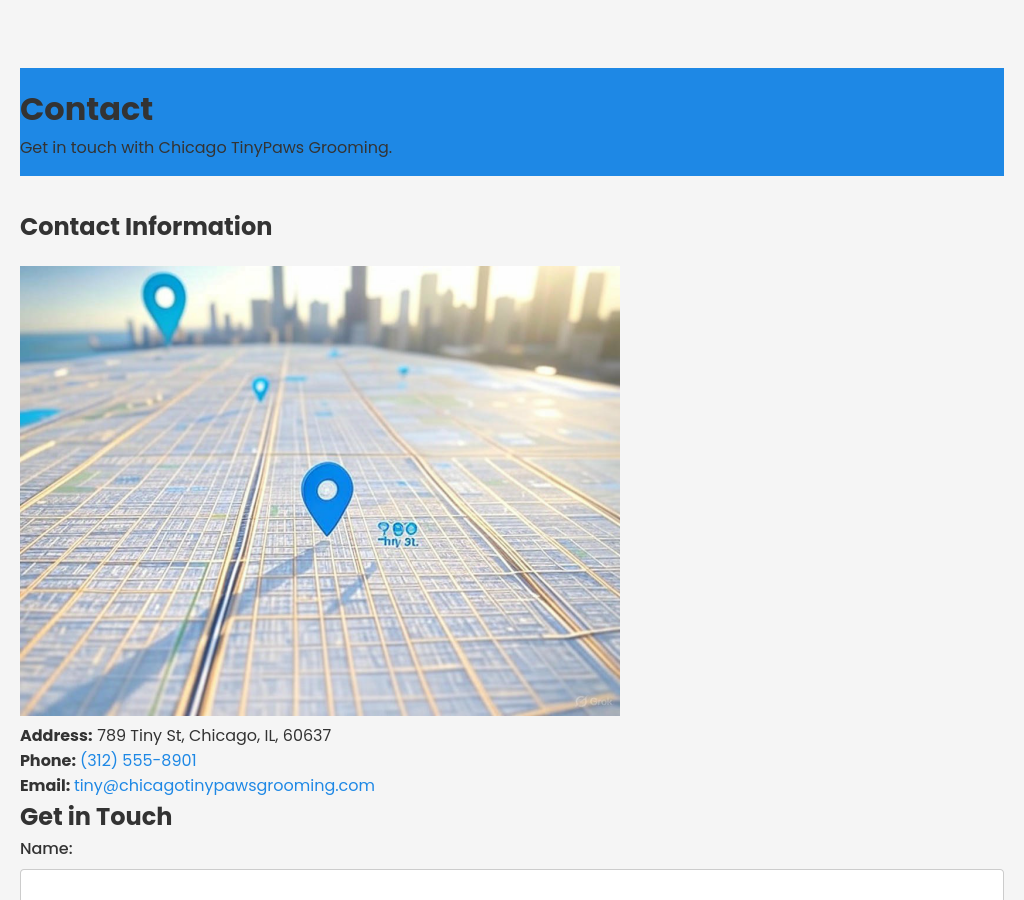Click the "Contact Information" heading
Image resolution: width=1024 pixels, height=900 pixels.
point(146,227)
